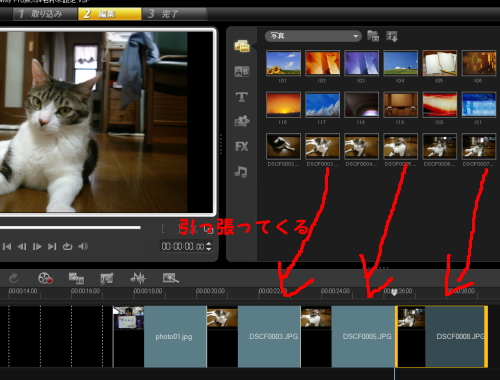
Task: Open the instant project tool icon
Action: tap(171, 278)
